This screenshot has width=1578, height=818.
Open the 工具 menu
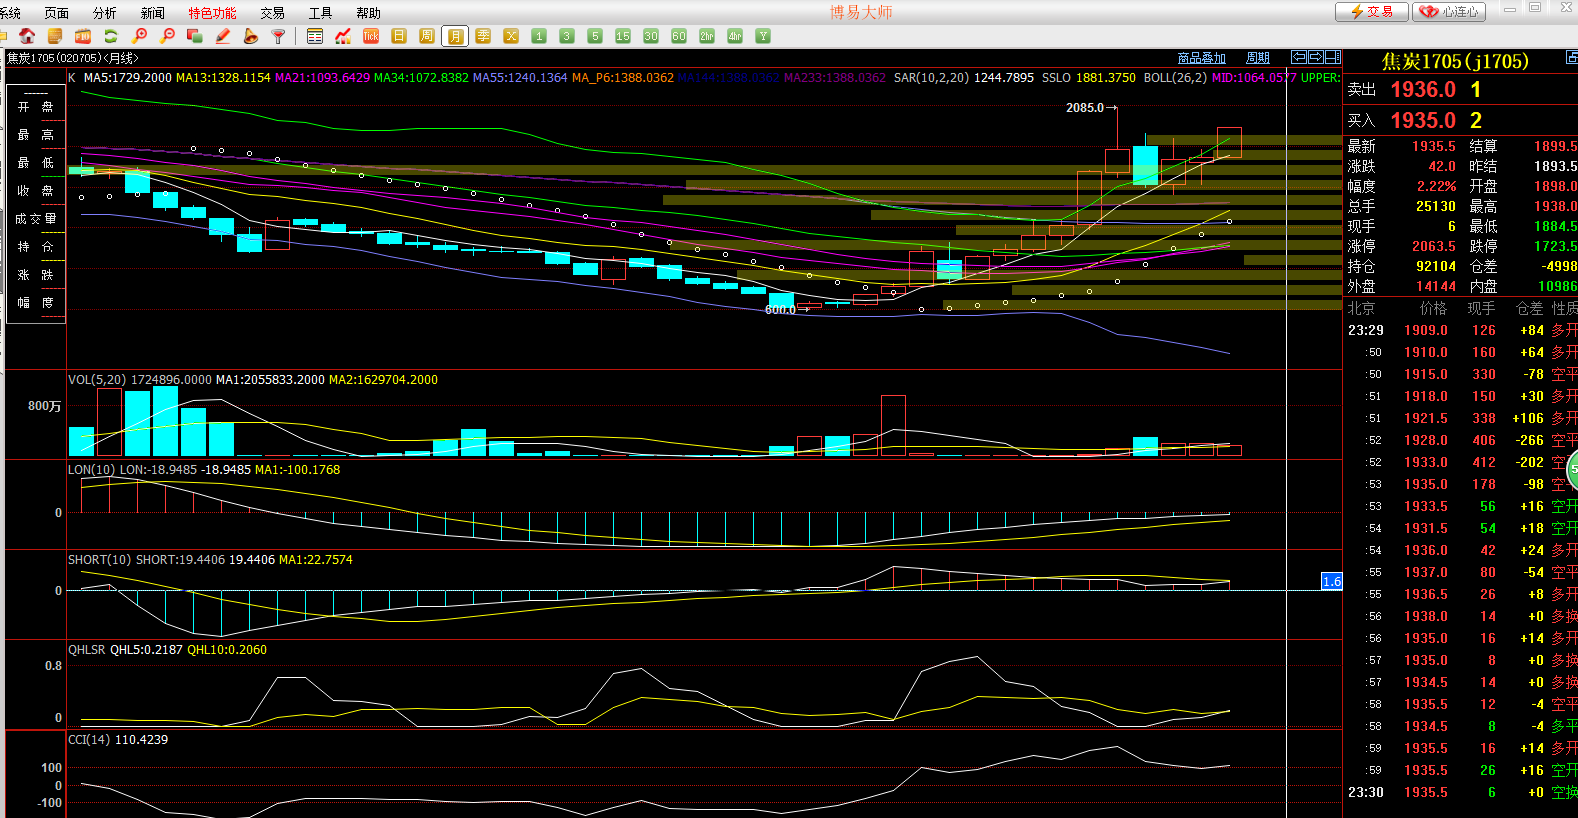(320, 13)
